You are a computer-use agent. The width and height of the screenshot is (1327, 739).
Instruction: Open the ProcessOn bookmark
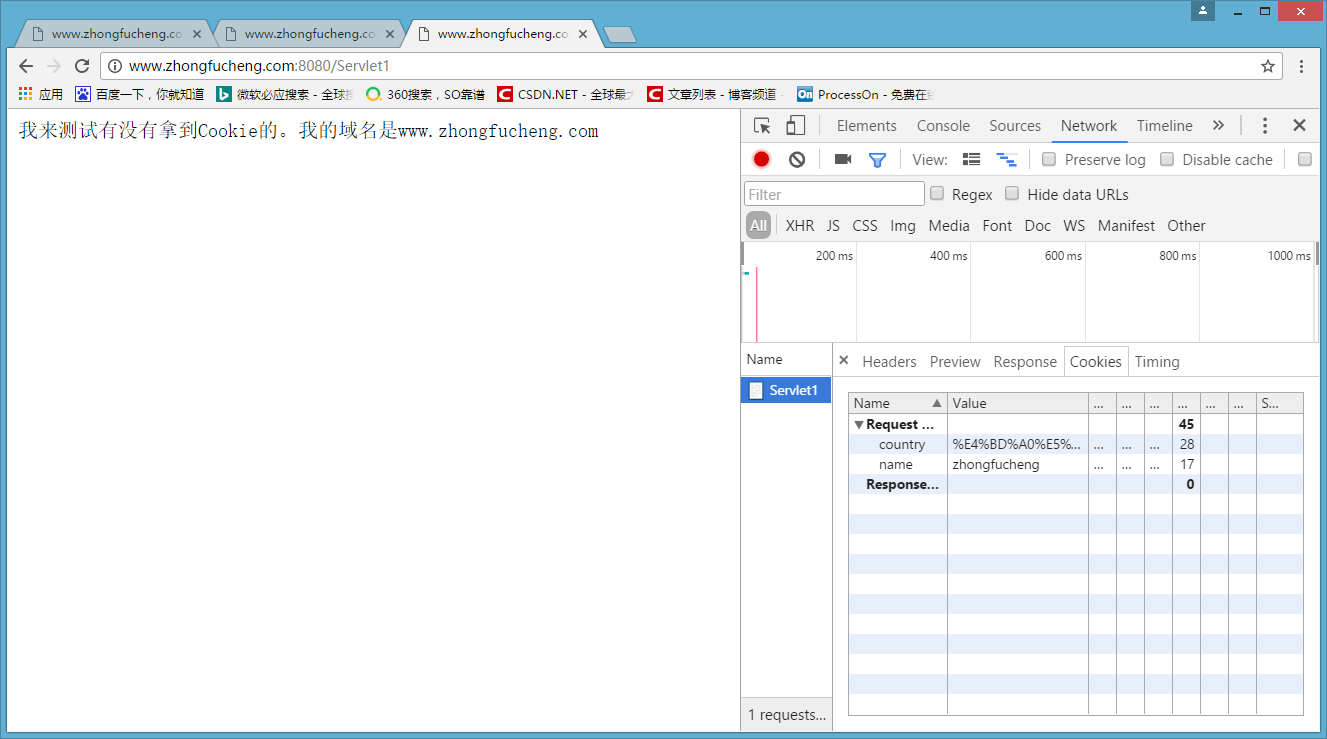pos(864,94)
